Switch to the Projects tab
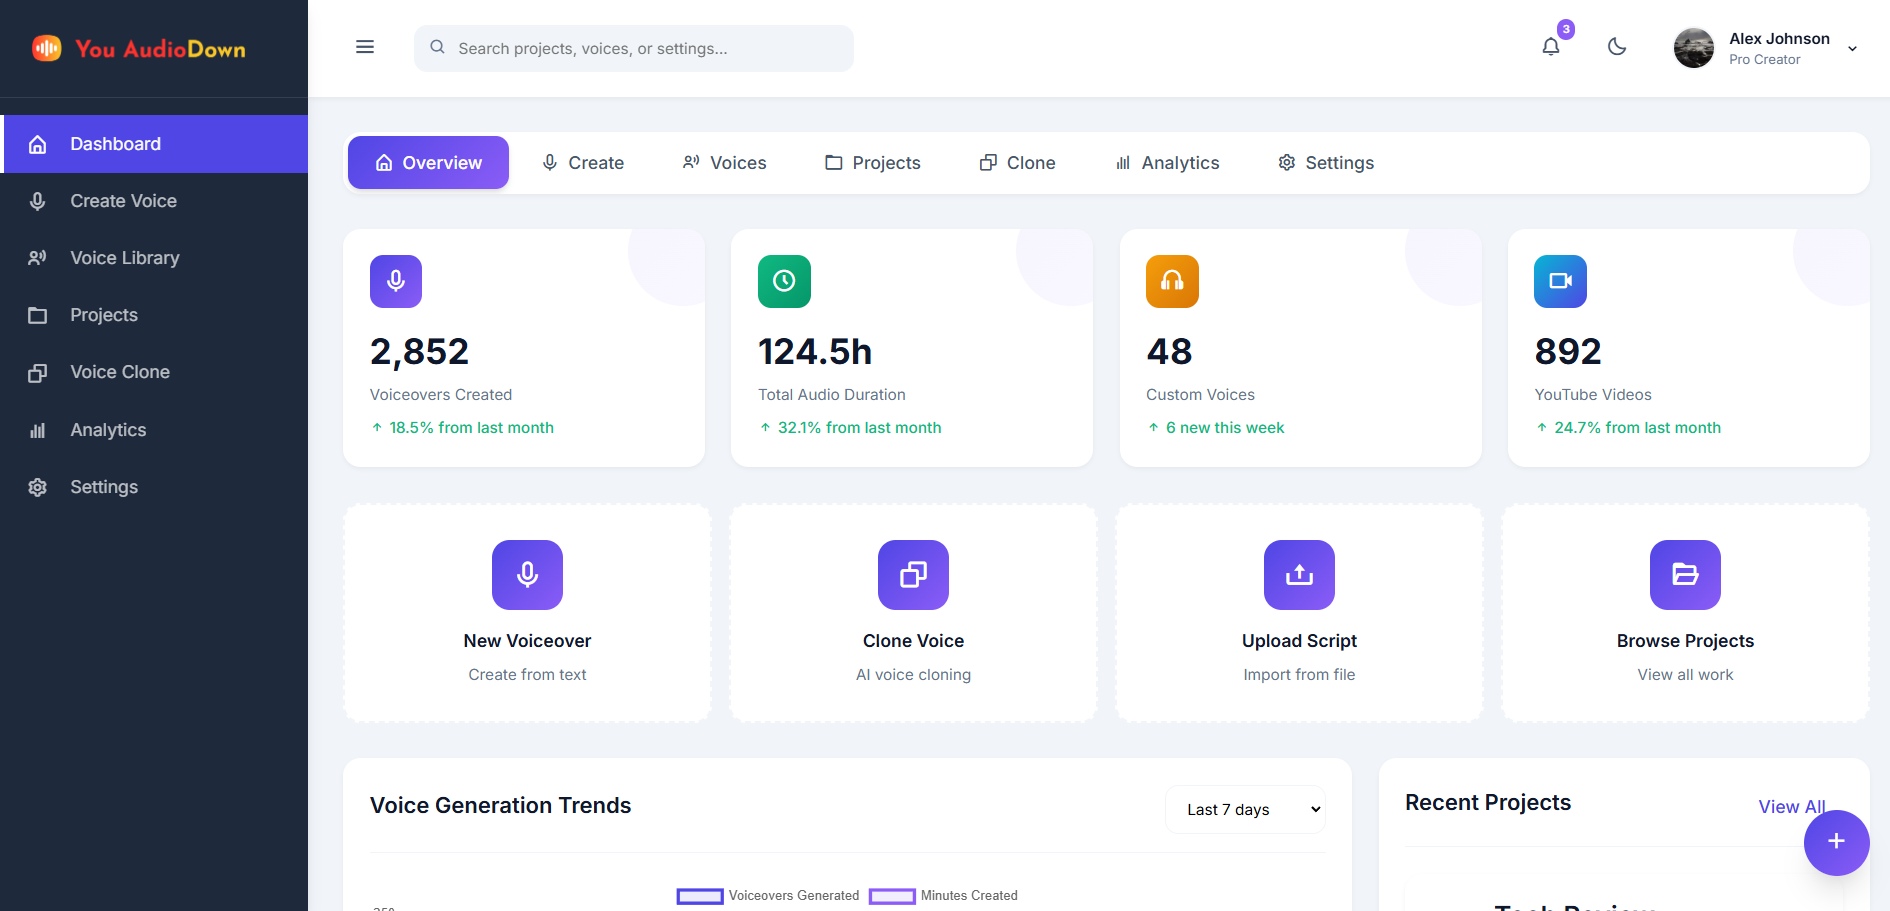 click(x=872, y=163)
